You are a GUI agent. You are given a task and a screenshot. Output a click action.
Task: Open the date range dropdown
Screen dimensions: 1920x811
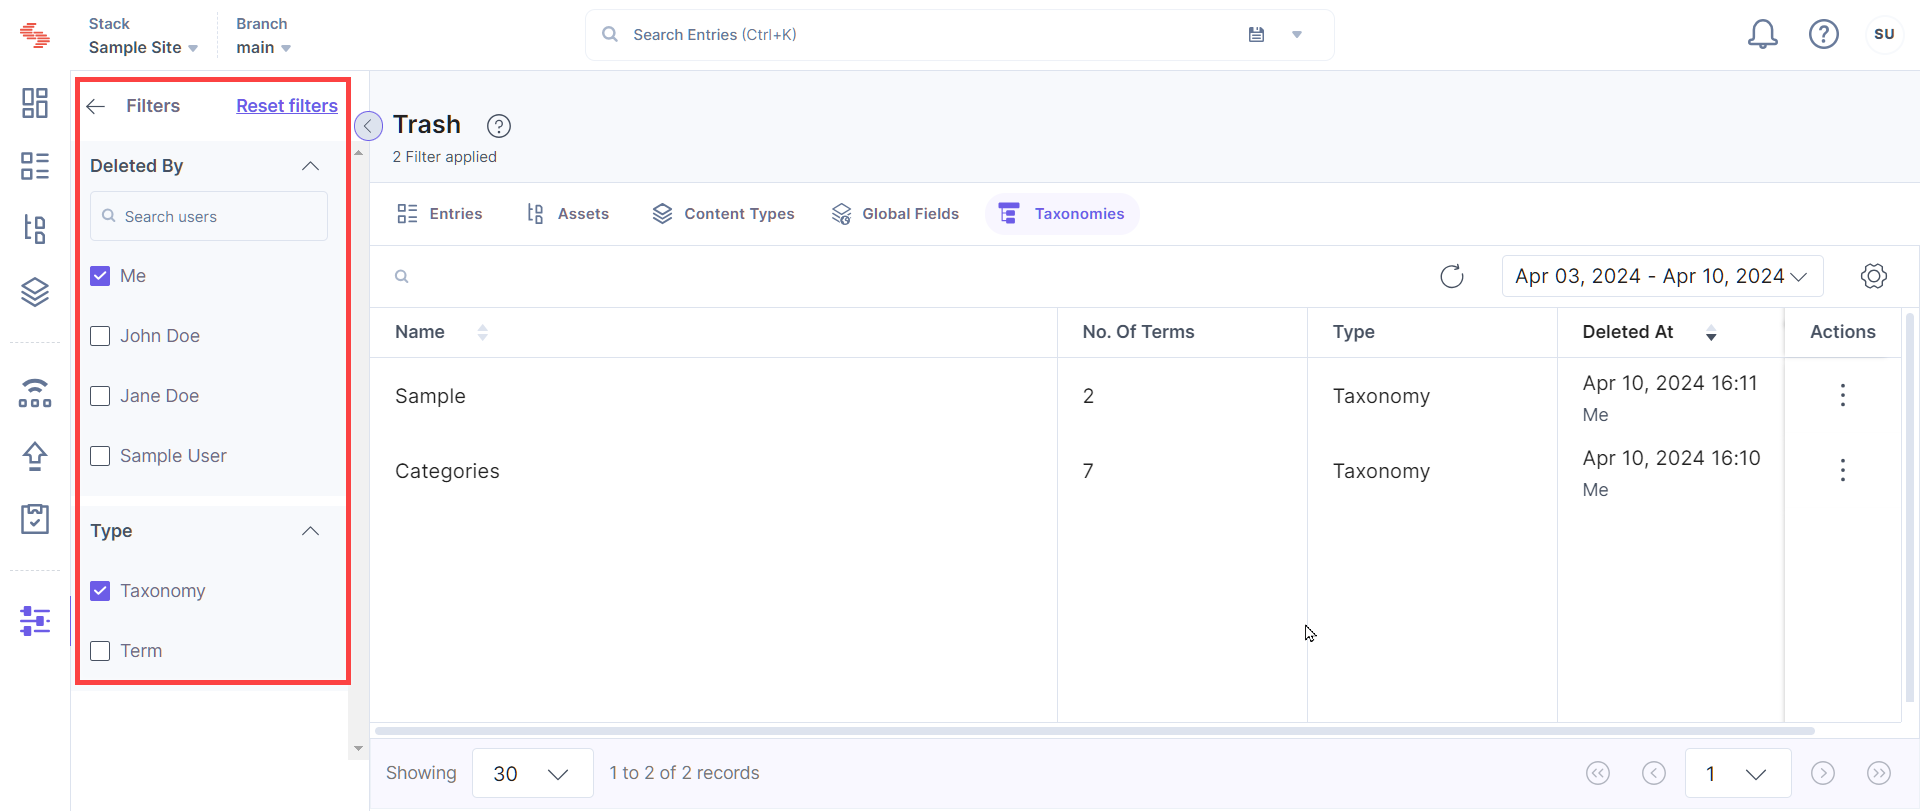(x=1662, y=276)
